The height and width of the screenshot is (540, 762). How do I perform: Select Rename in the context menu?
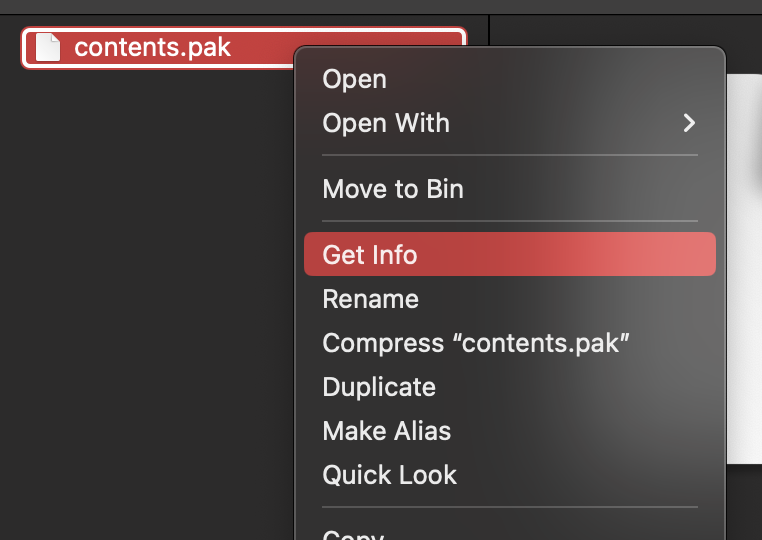tap(509, 298)
